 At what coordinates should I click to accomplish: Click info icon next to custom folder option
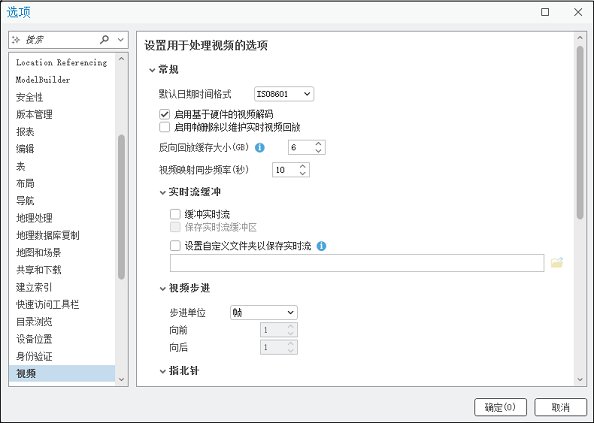click(321, 246)
